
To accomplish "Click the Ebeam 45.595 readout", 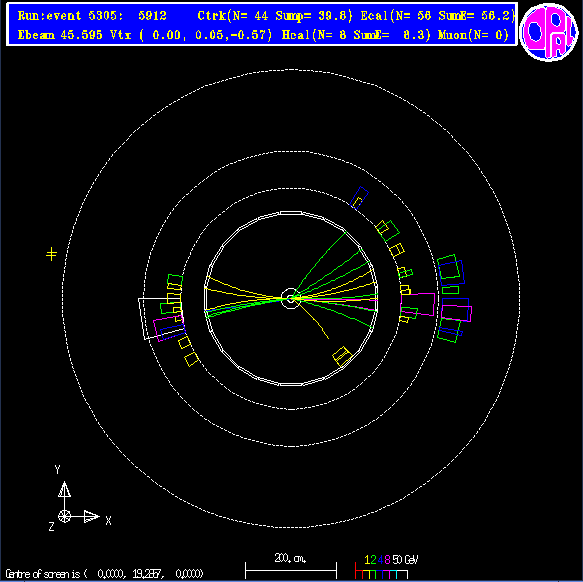I will tap(60, 35).
